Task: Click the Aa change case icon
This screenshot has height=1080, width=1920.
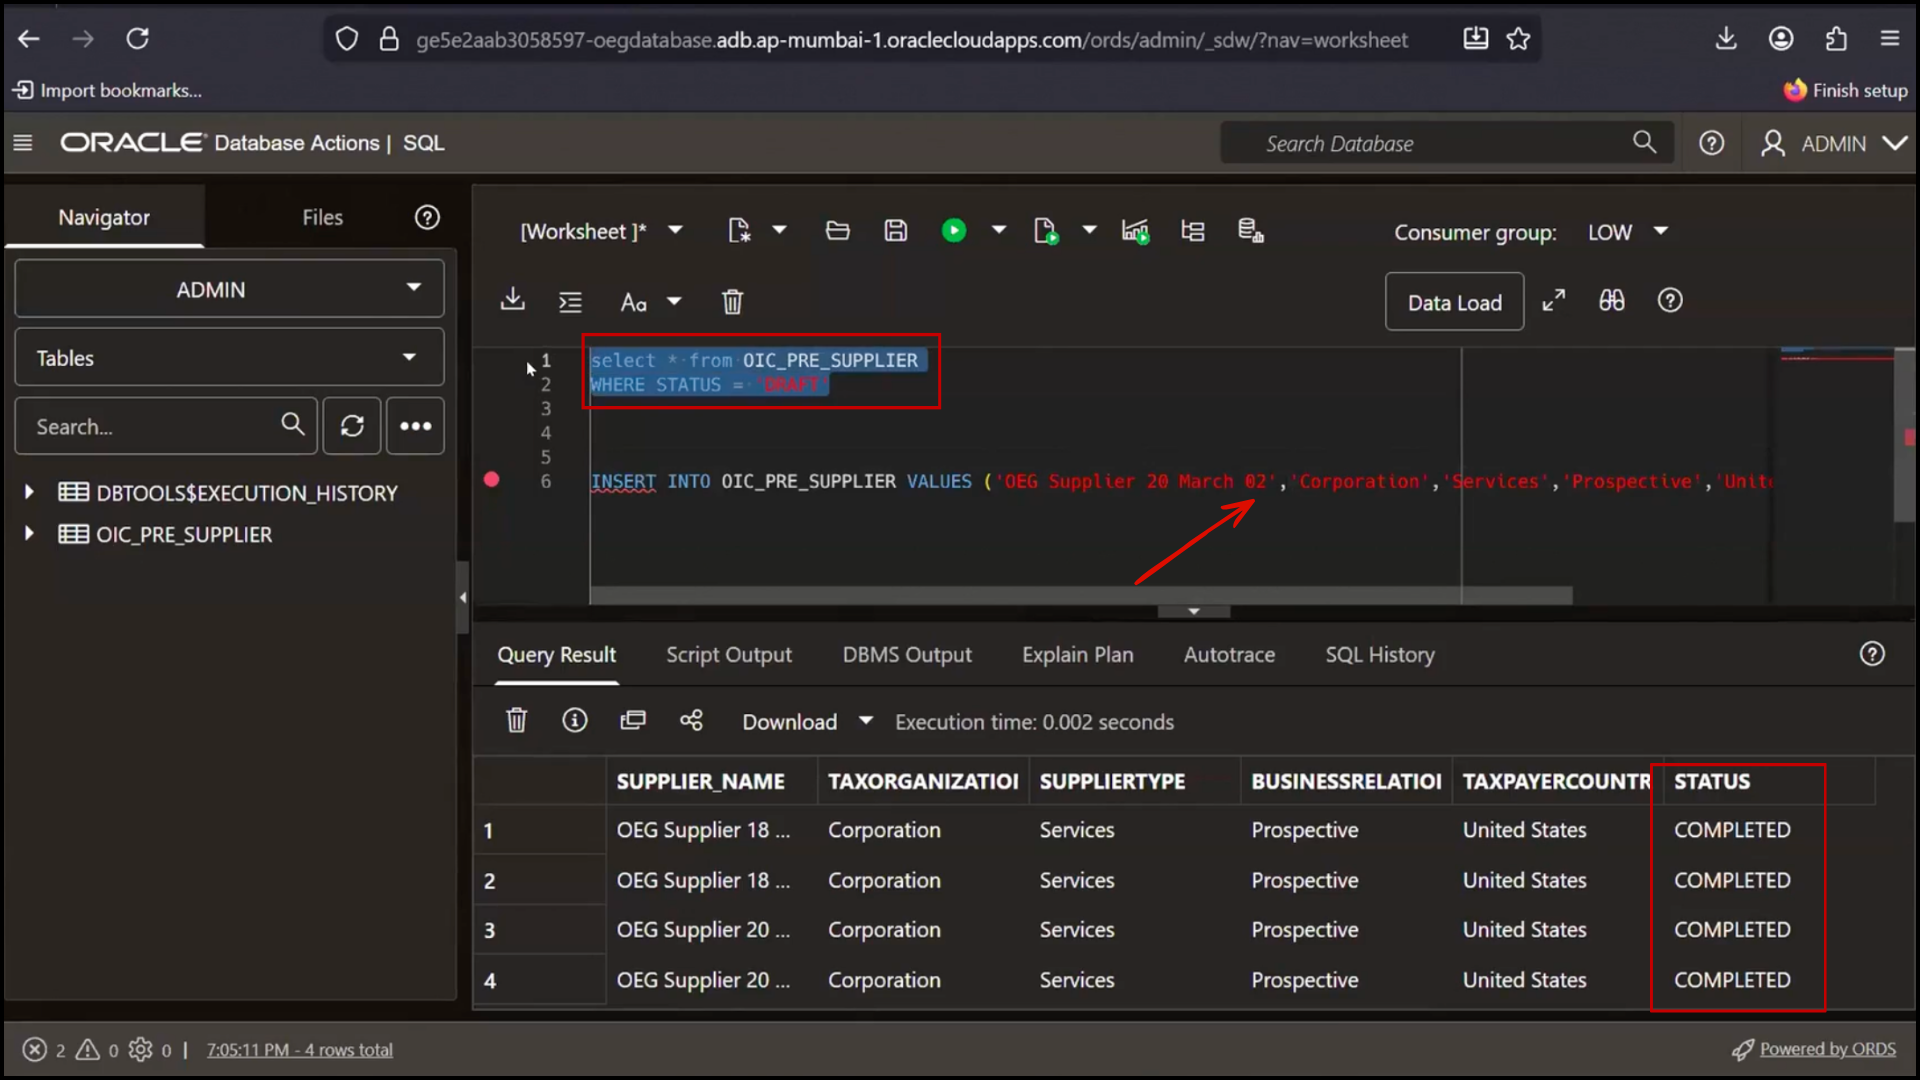Action: coord(634,302)
